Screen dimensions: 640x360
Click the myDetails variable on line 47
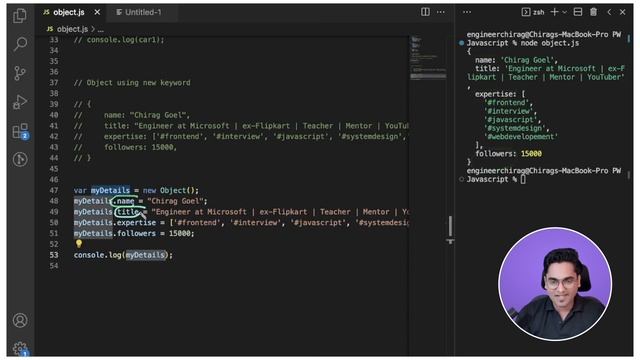point(110,190)
